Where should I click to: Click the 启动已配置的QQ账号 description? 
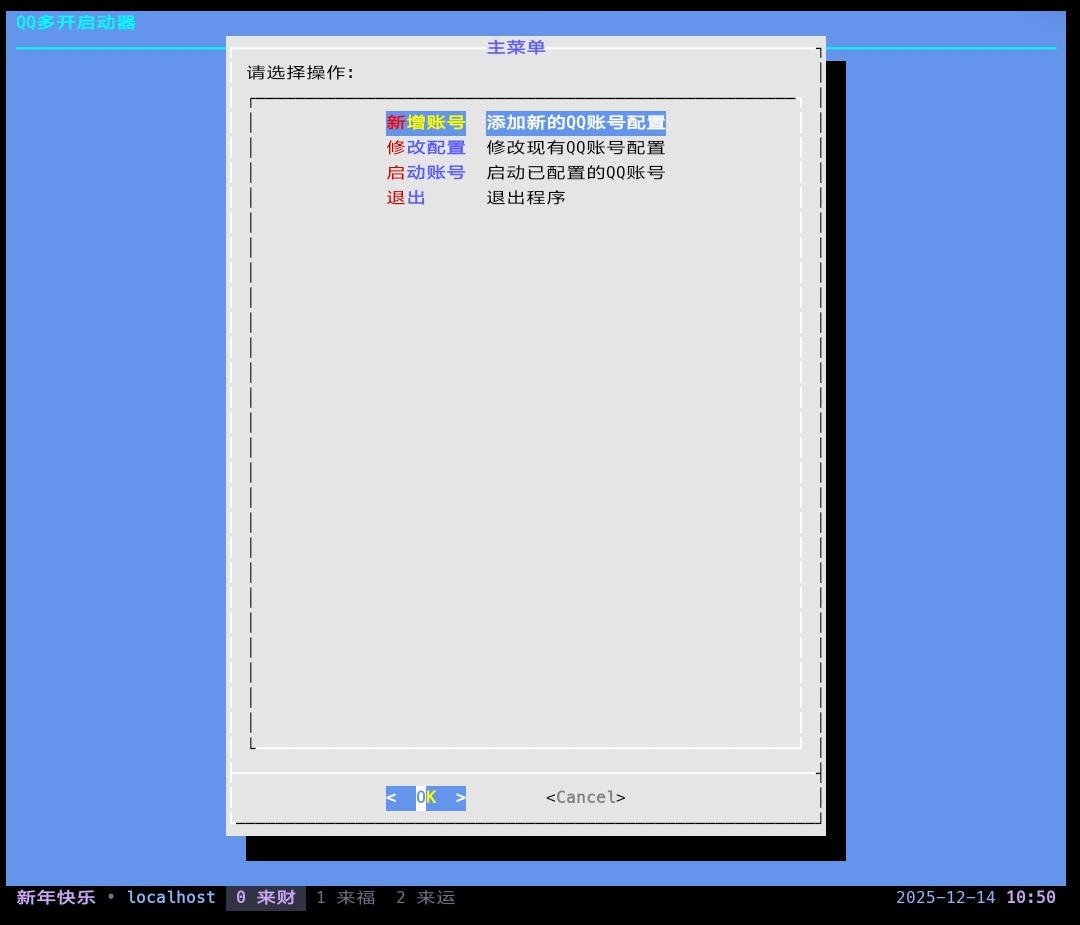pos(576,173)
